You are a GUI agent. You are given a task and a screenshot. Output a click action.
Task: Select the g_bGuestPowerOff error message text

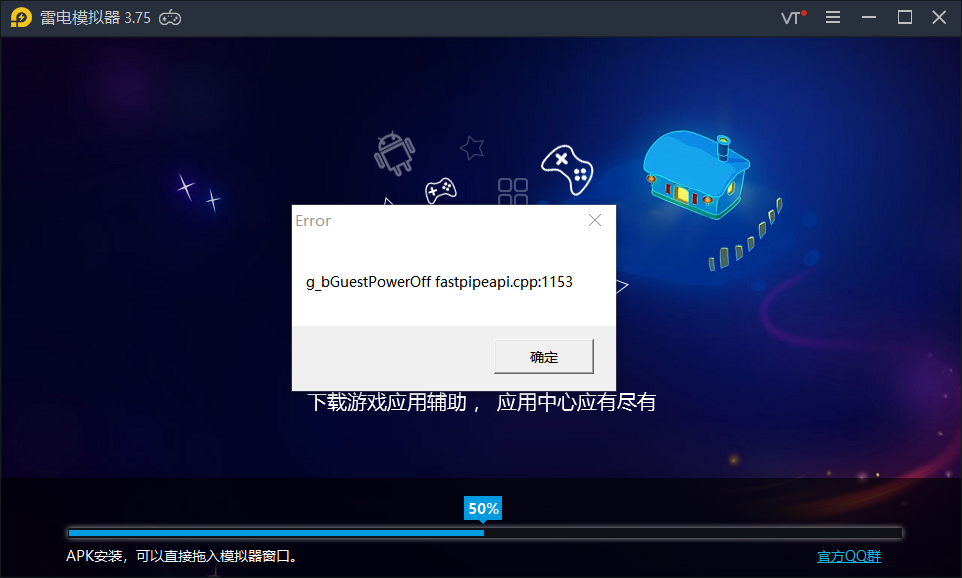coord(441,282)
